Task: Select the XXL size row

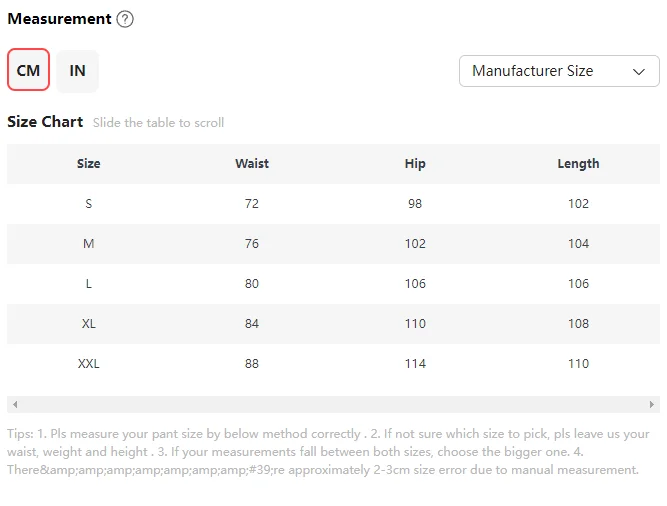Action: point(334,364)
